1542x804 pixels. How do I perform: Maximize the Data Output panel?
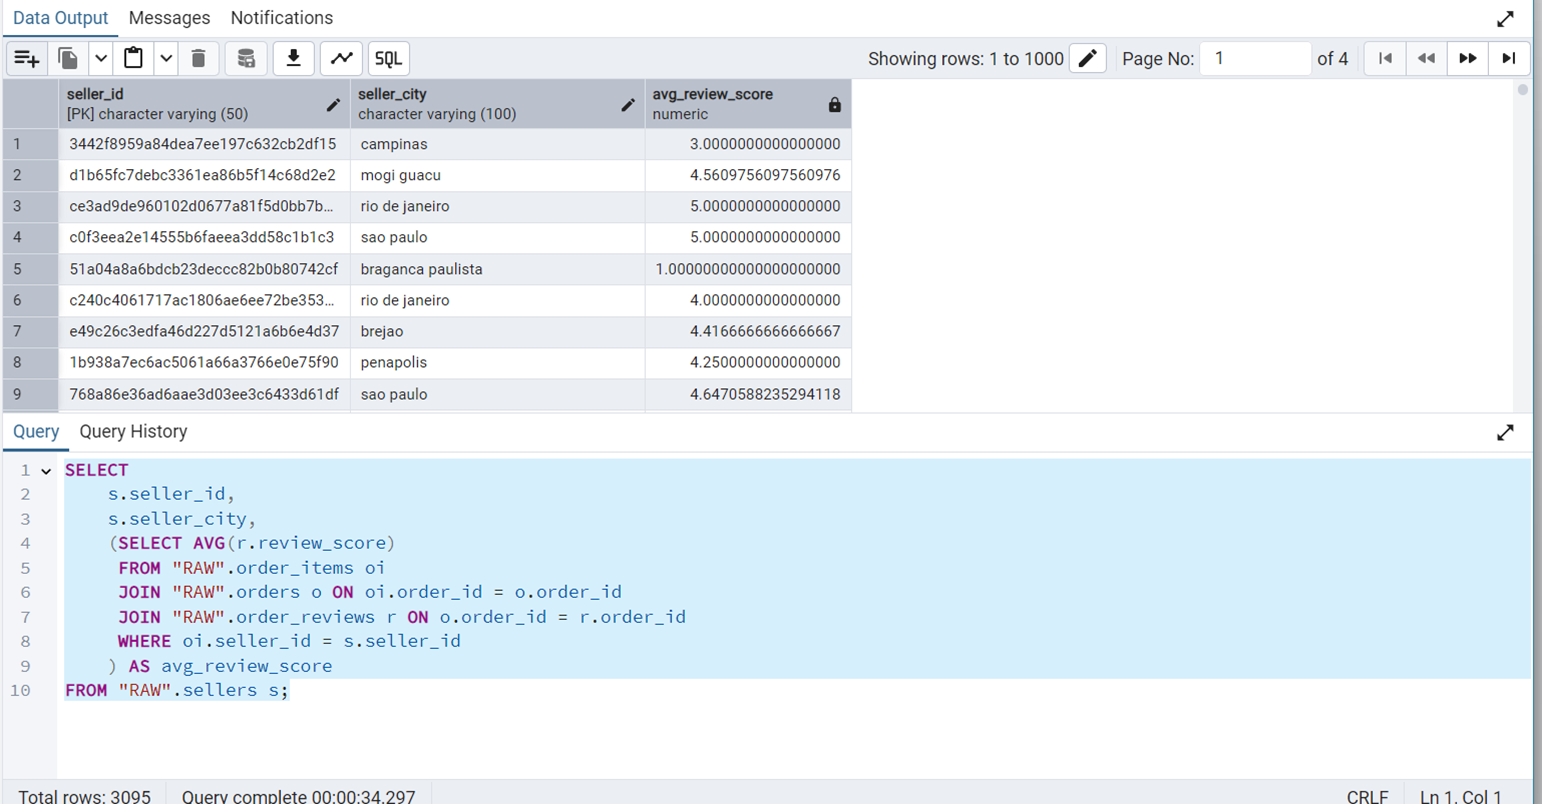pyautogui.click(x=1505, y=19)
